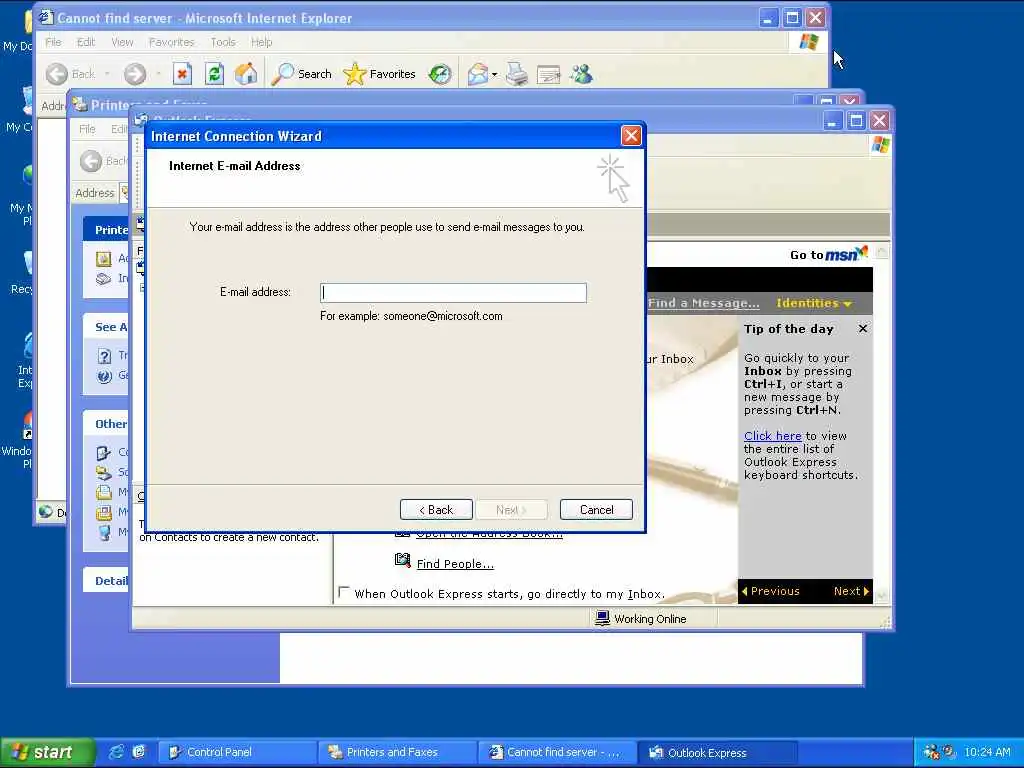1024x768 pixels.
Task: Click Working Online status bar entry
Action: click(x=641, y=618)
